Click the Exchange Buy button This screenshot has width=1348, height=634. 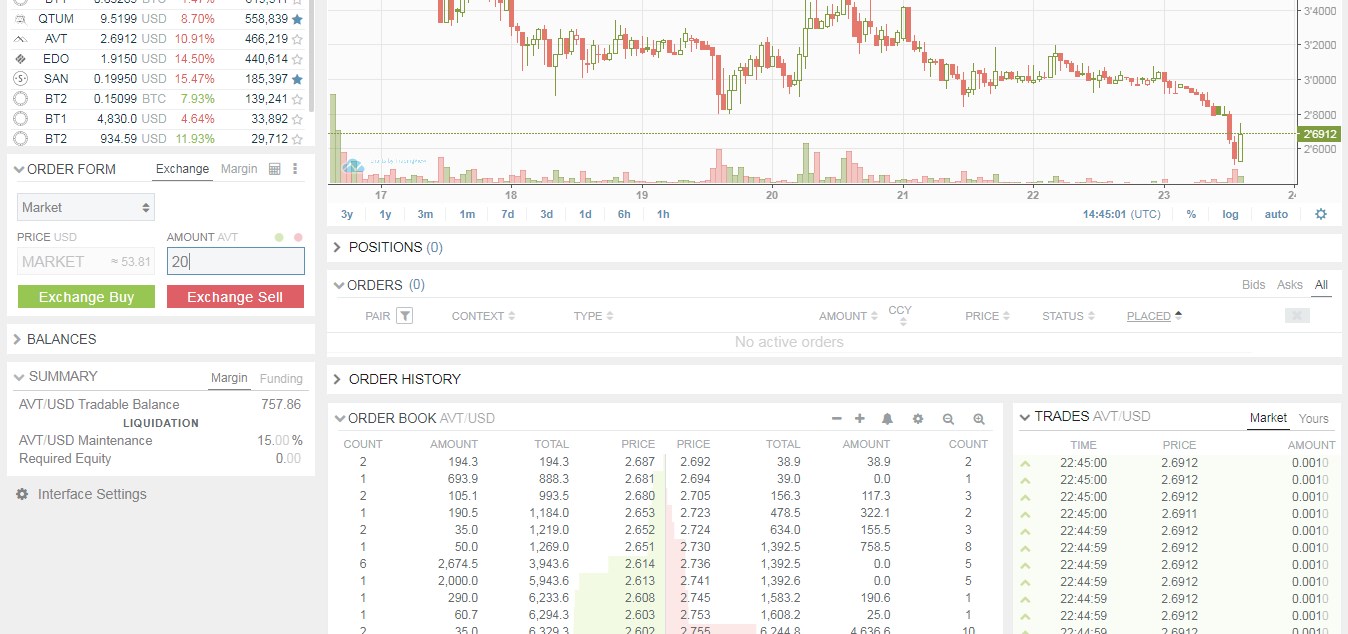[x=85, y=296]
